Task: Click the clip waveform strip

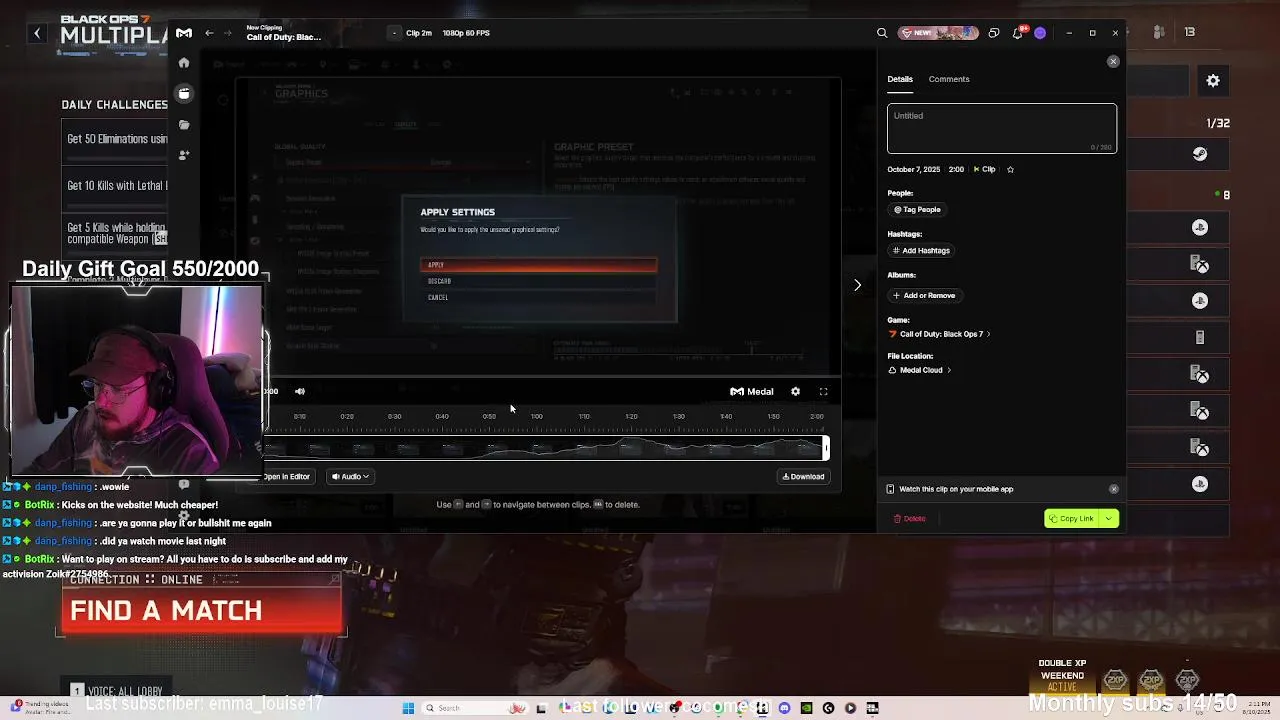Action: (x=545, y=448)
